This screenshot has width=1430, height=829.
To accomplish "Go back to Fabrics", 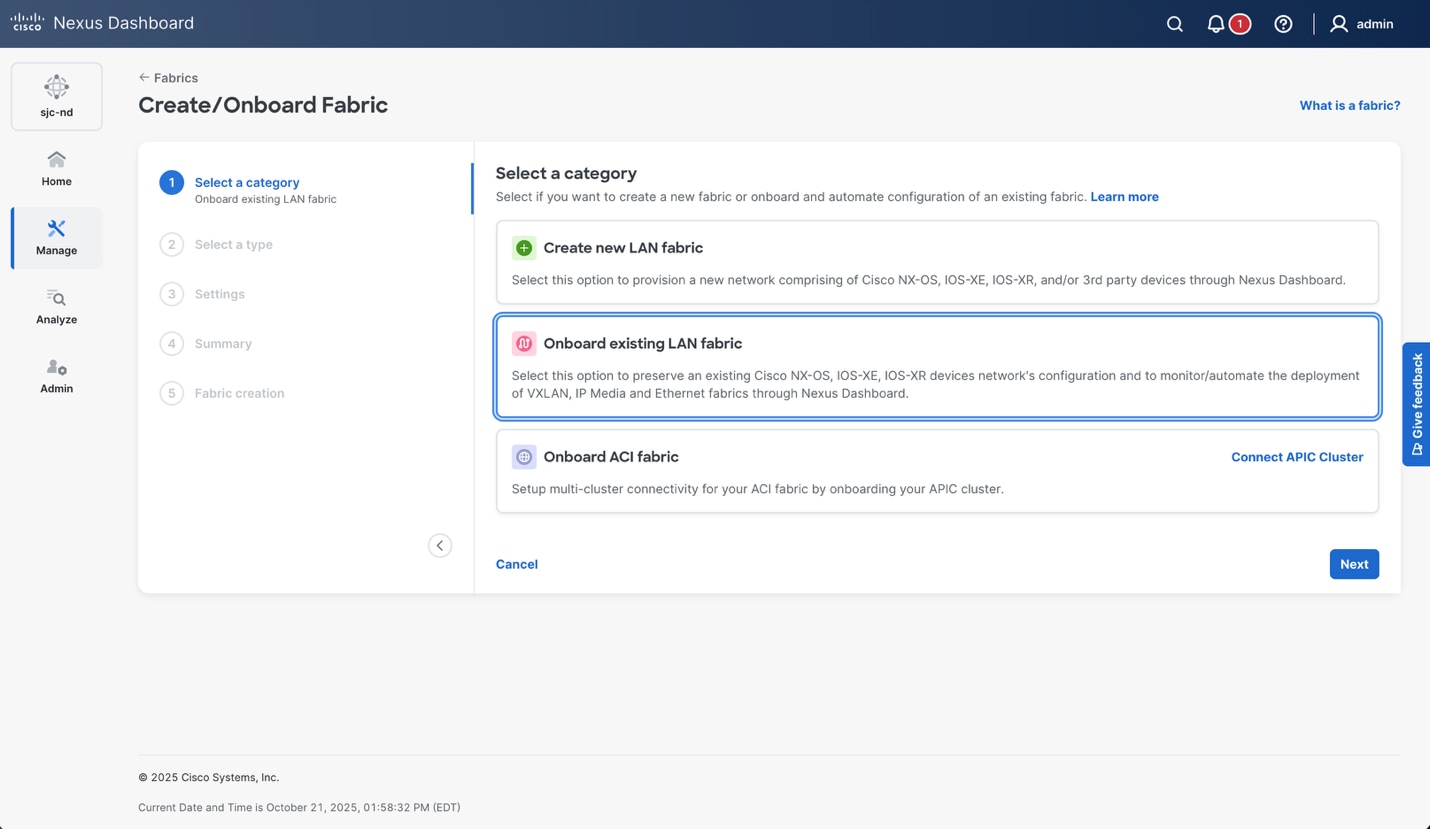I will pos(168,78).
